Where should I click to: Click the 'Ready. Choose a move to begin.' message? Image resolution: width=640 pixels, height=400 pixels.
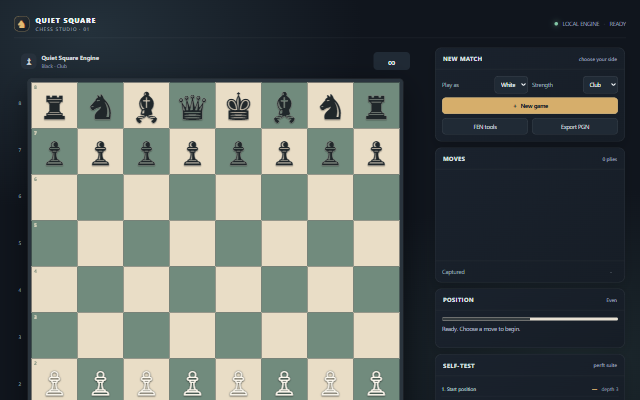(481, 329)
